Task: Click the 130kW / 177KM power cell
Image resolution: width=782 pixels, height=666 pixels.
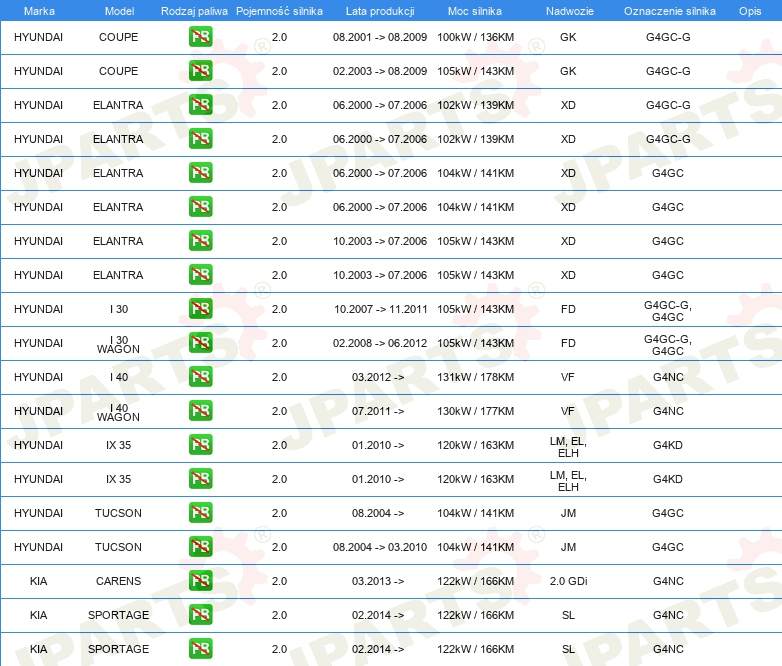Action: pyautogui.click(x=475, y=411)
